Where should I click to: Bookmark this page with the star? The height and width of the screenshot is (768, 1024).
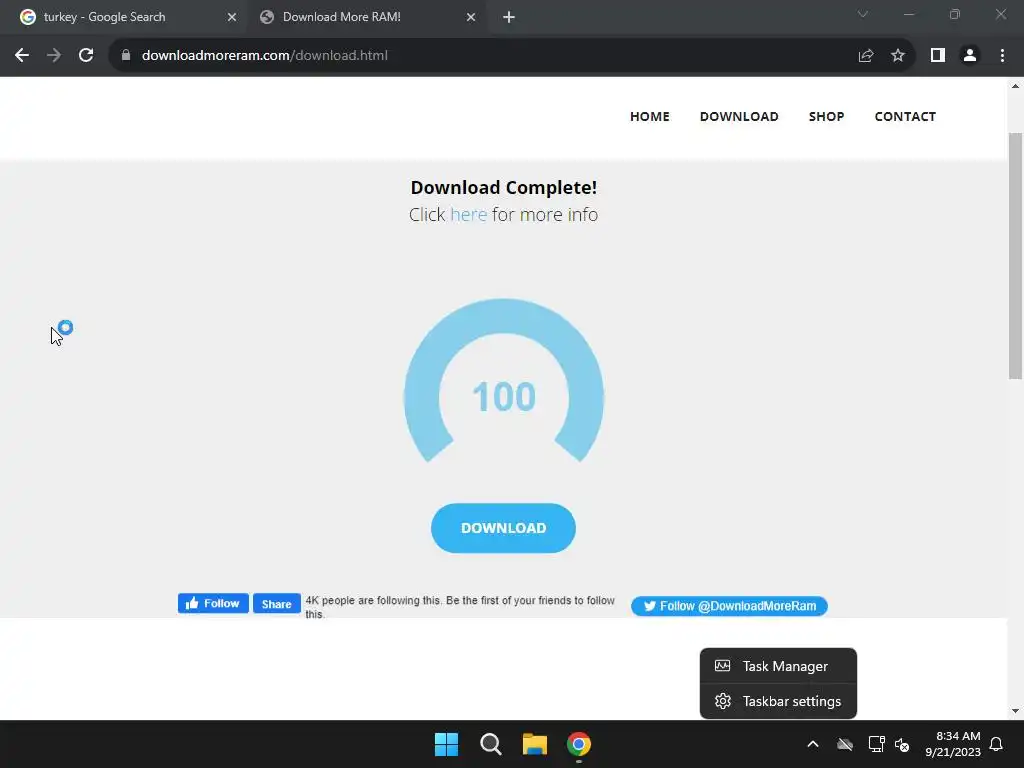pos(898,56)
